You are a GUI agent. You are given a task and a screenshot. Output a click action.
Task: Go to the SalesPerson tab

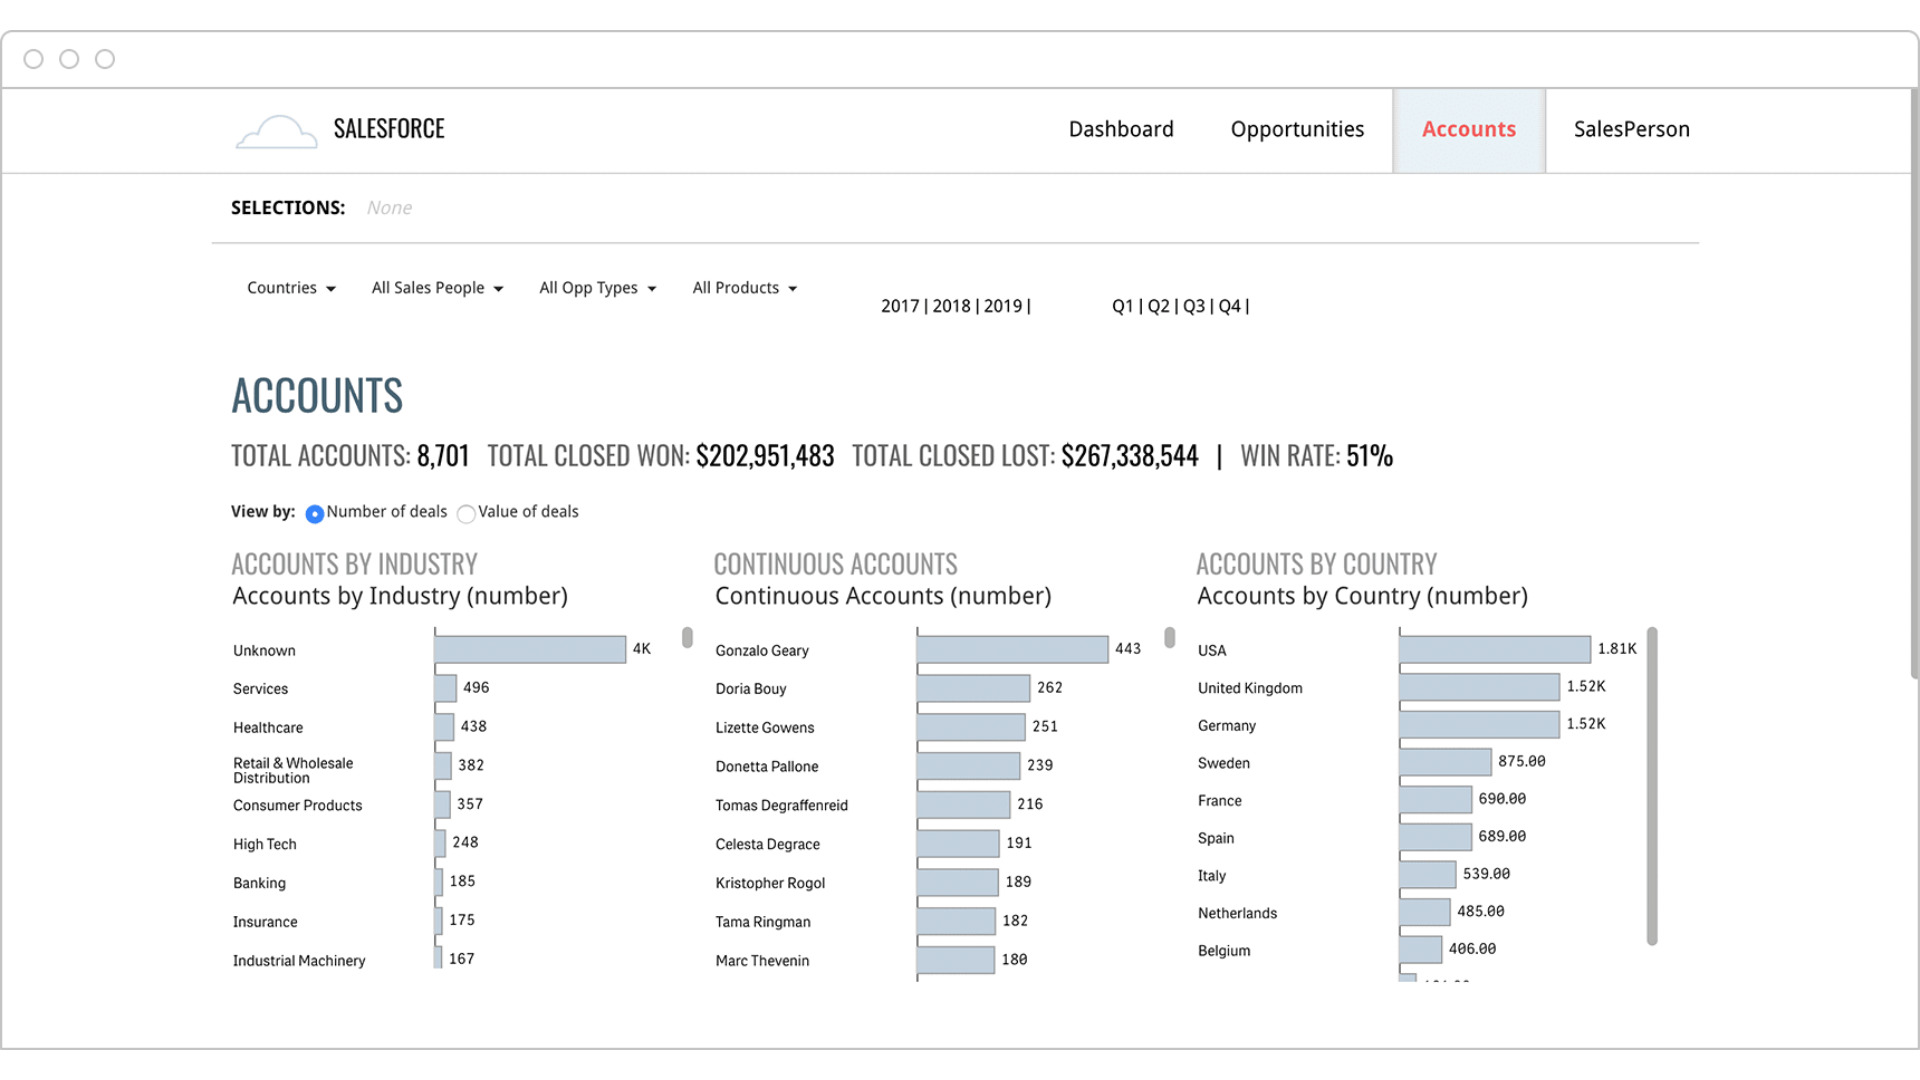(x=1631, y=130)
